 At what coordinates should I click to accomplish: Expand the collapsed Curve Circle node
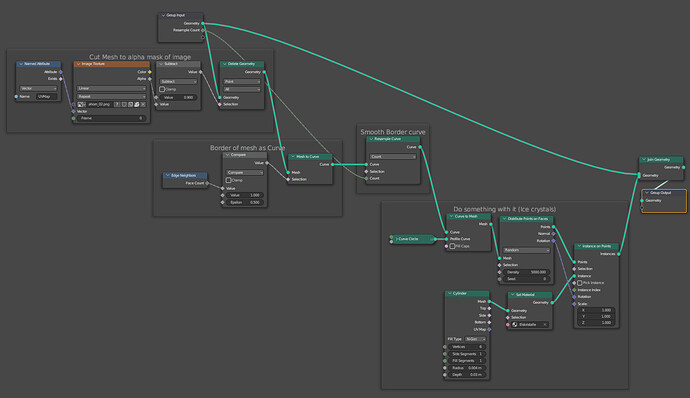pos(396,239)
